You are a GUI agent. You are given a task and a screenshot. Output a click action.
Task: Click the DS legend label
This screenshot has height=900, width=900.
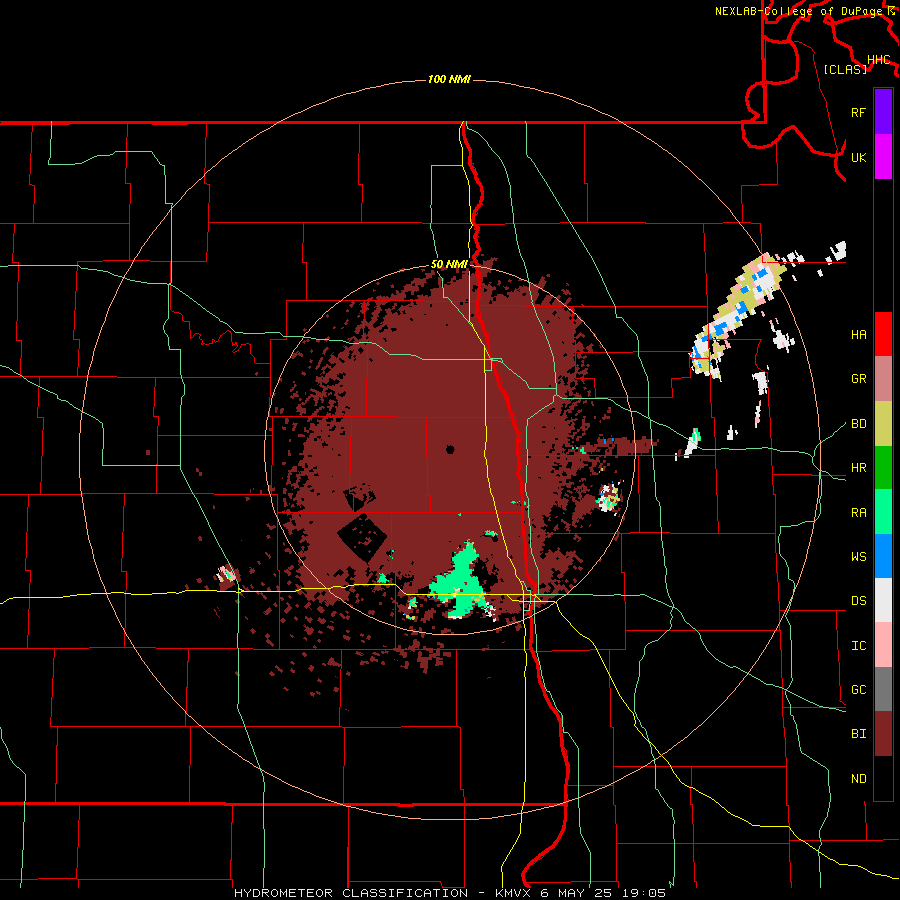click(x=858, y=601)
